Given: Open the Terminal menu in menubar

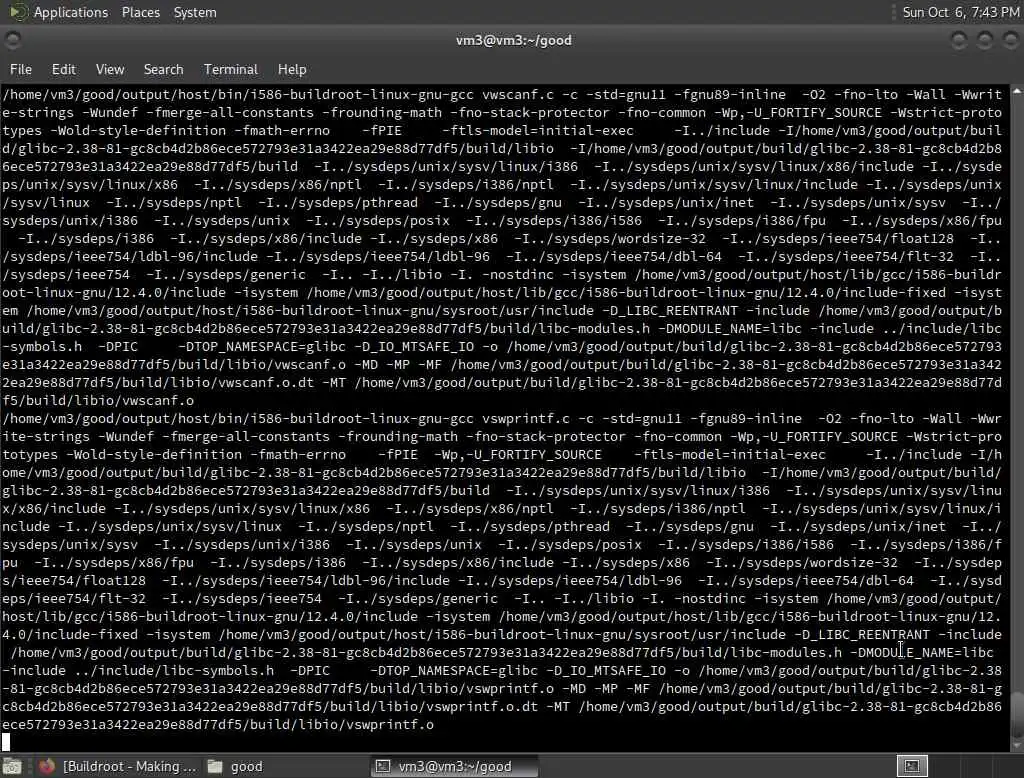Looking at the screenshot, I should tap(231, 69).
